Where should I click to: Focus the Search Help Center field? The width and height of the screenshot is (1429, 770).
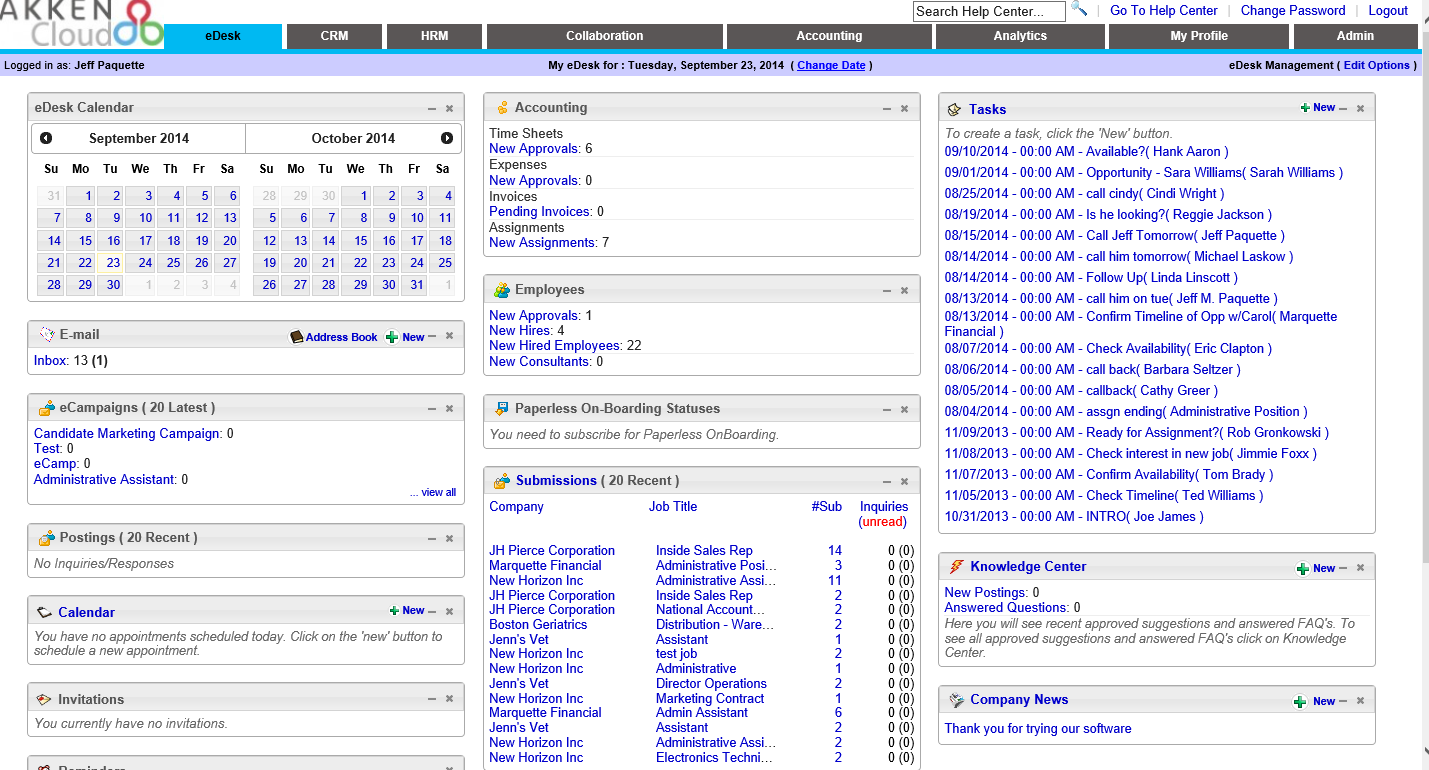click(989, 11)
